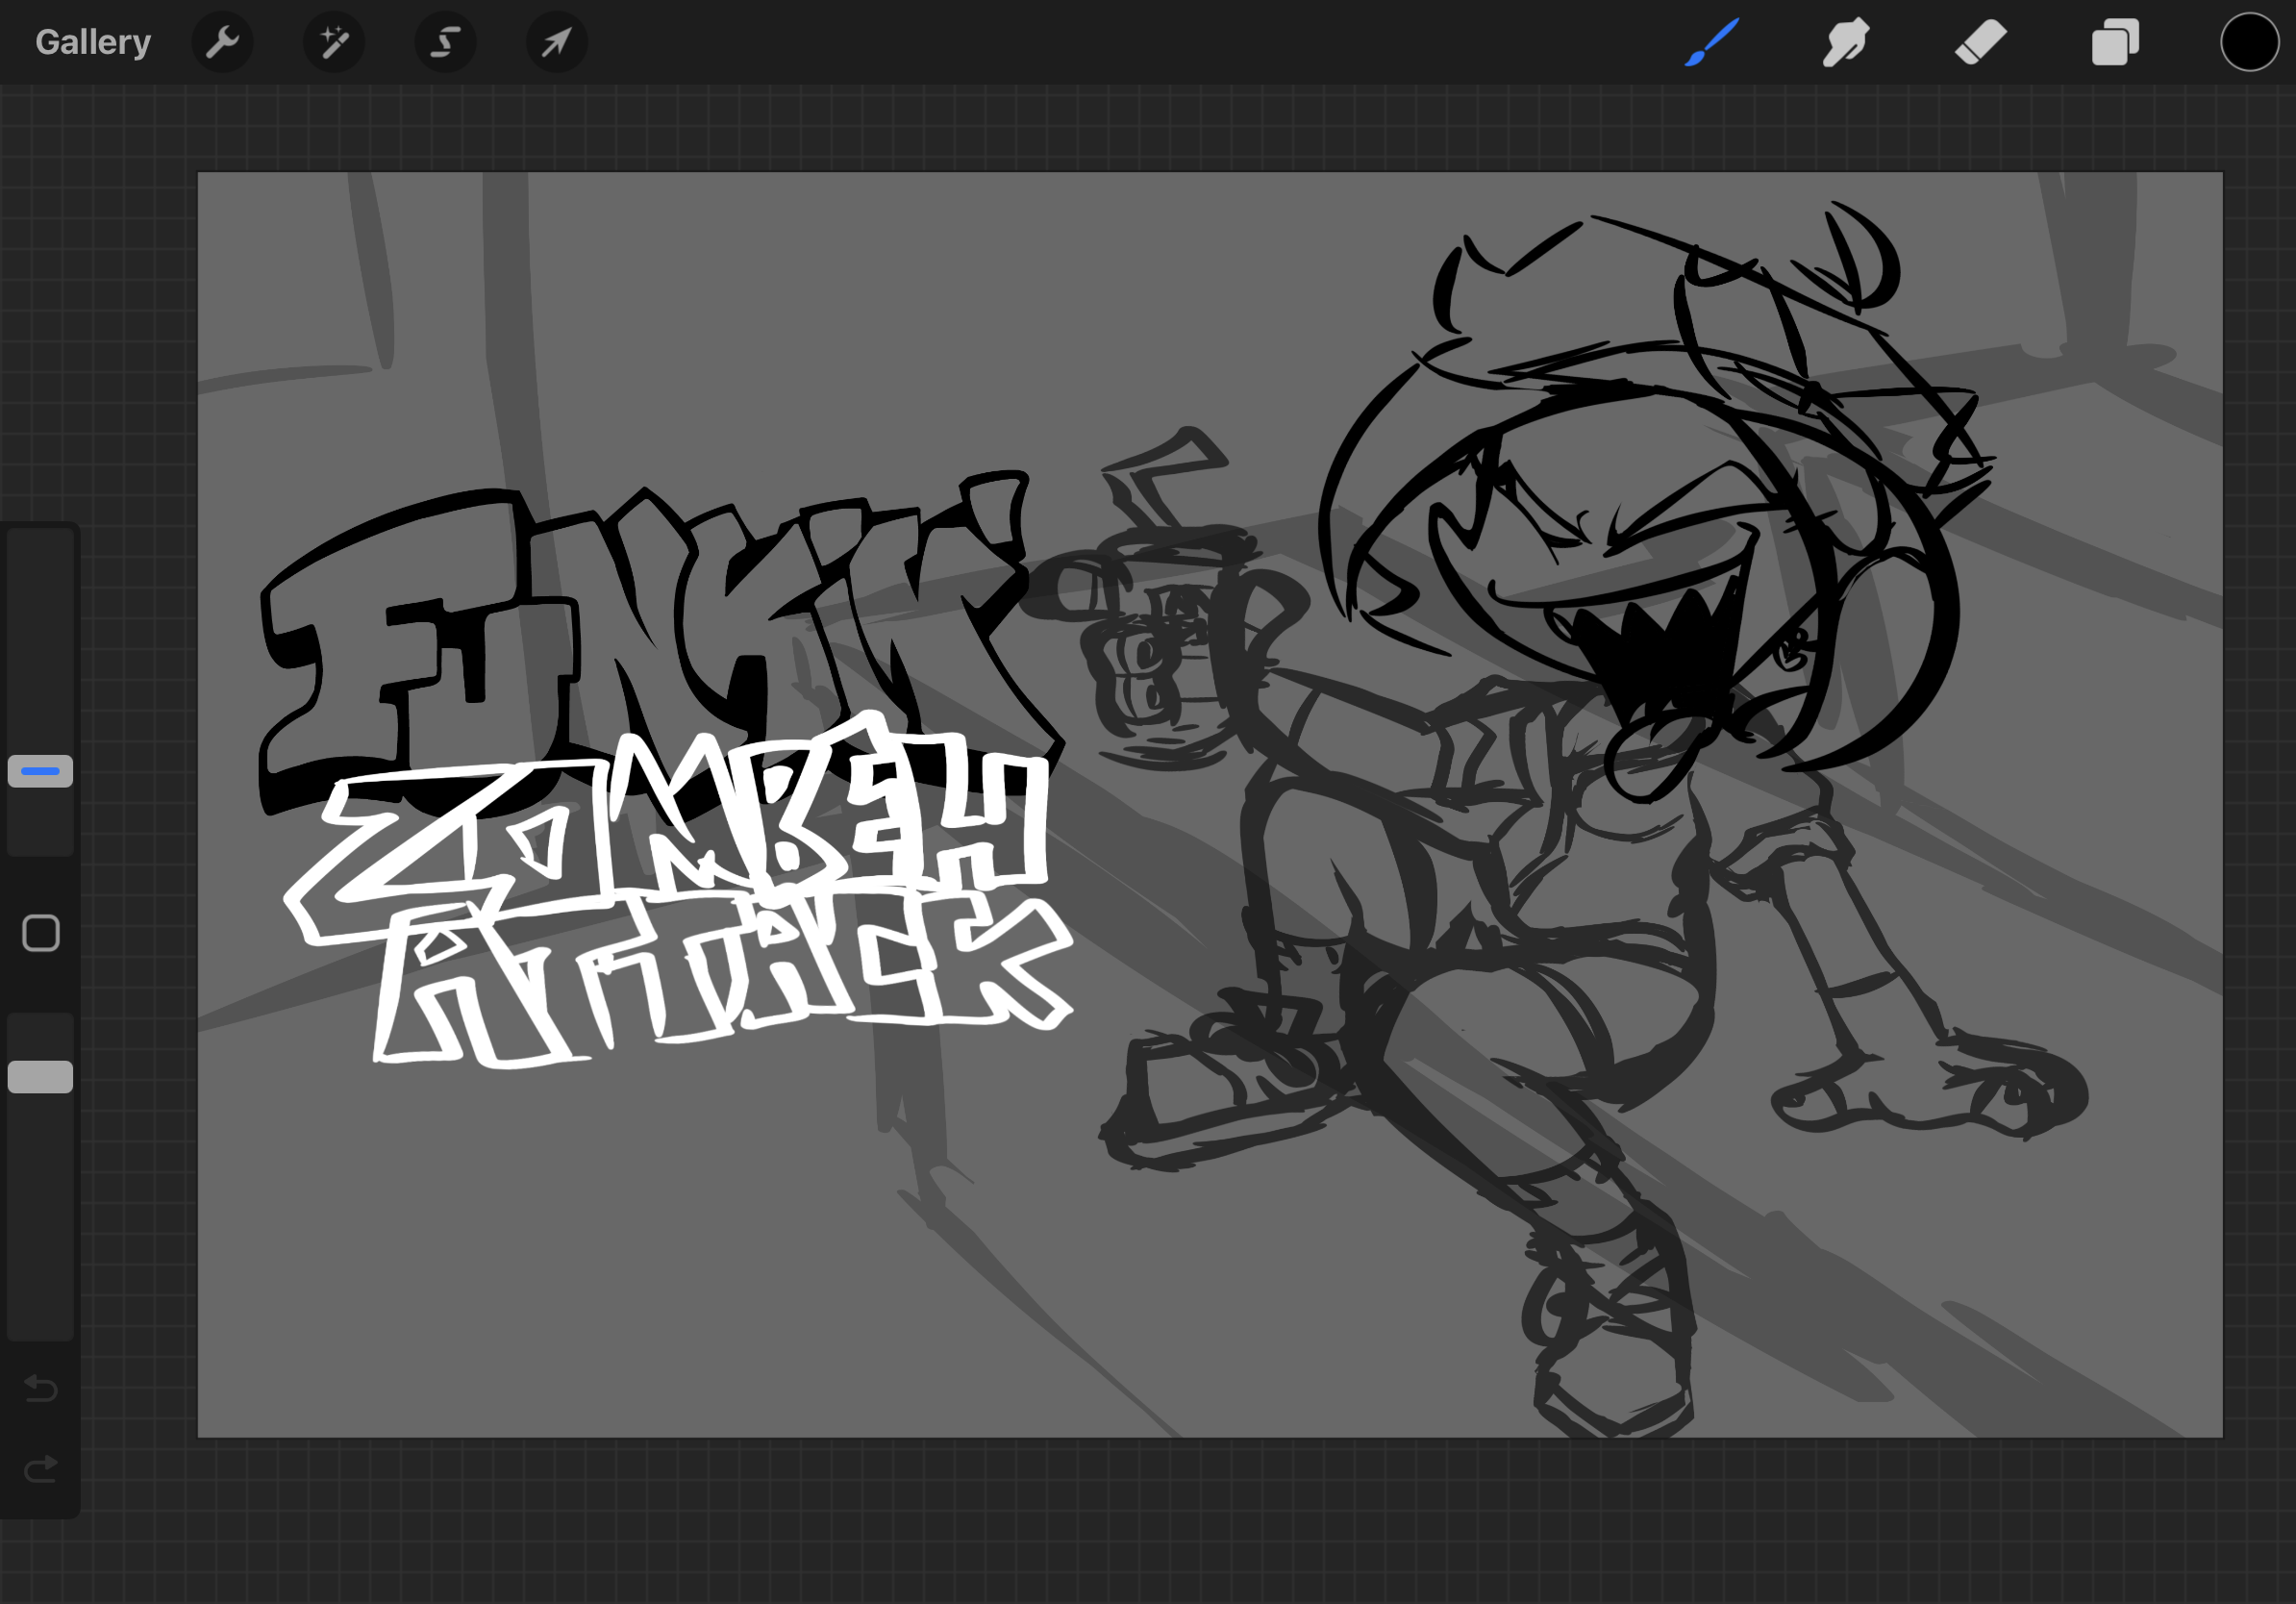Activate the Selection tool

pos(445,42)
